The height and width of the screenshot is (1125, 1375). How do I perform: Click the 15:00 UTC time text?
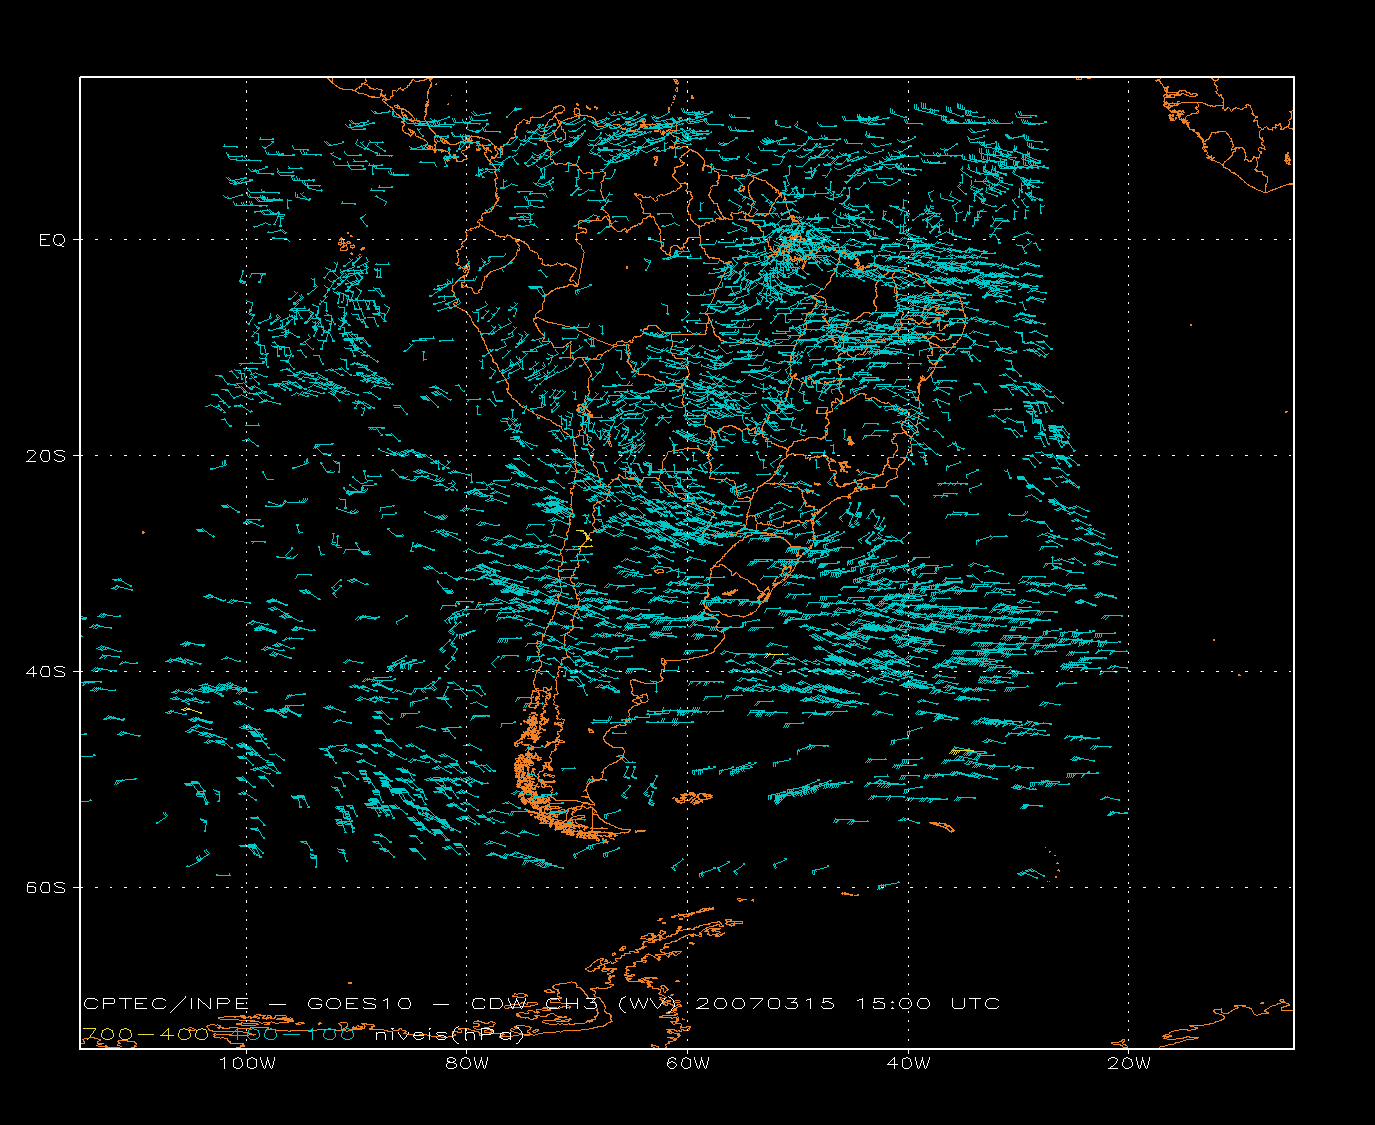point(928,1004)
